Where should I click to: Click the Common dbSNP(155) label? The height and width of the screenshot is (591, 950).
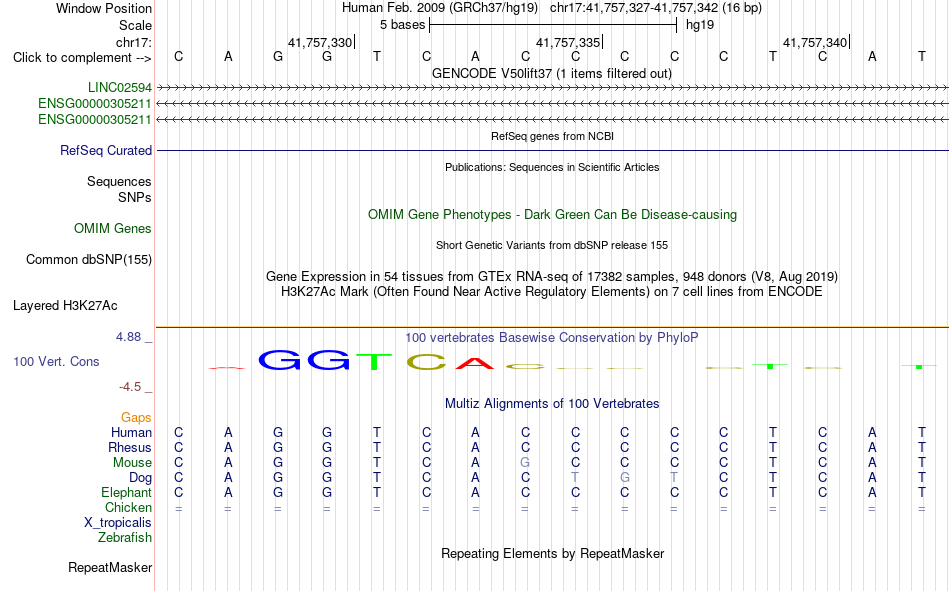89,259
